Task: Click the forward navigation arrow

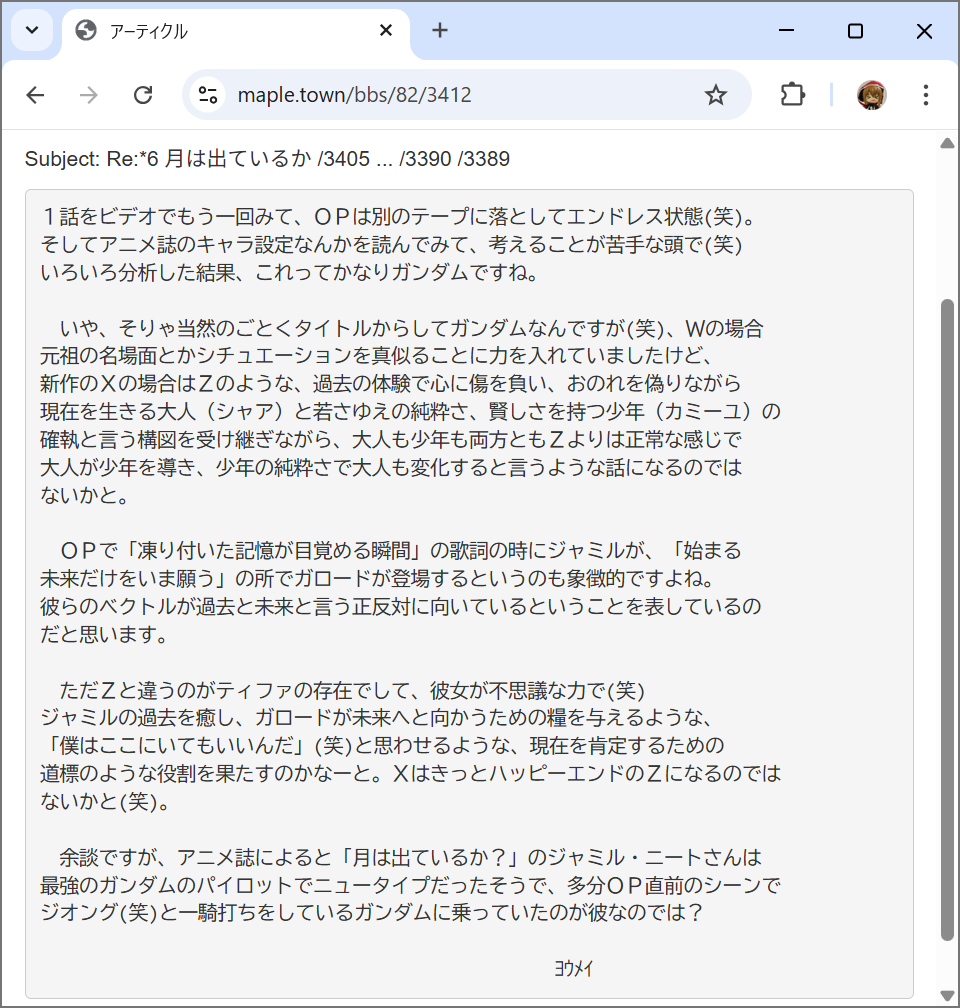Action: click(x=89, y=95)
